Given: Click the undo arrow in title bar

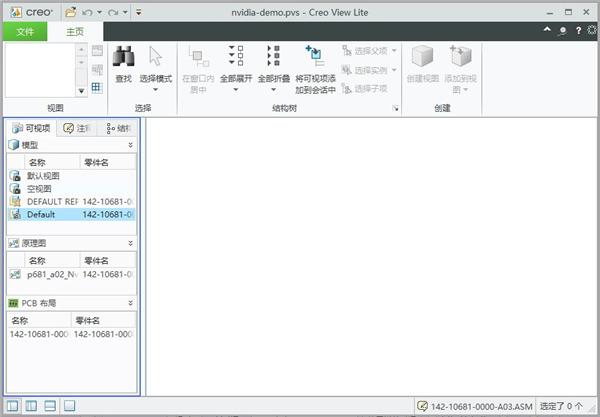Looking at the screenshot, I should (89, 10).
